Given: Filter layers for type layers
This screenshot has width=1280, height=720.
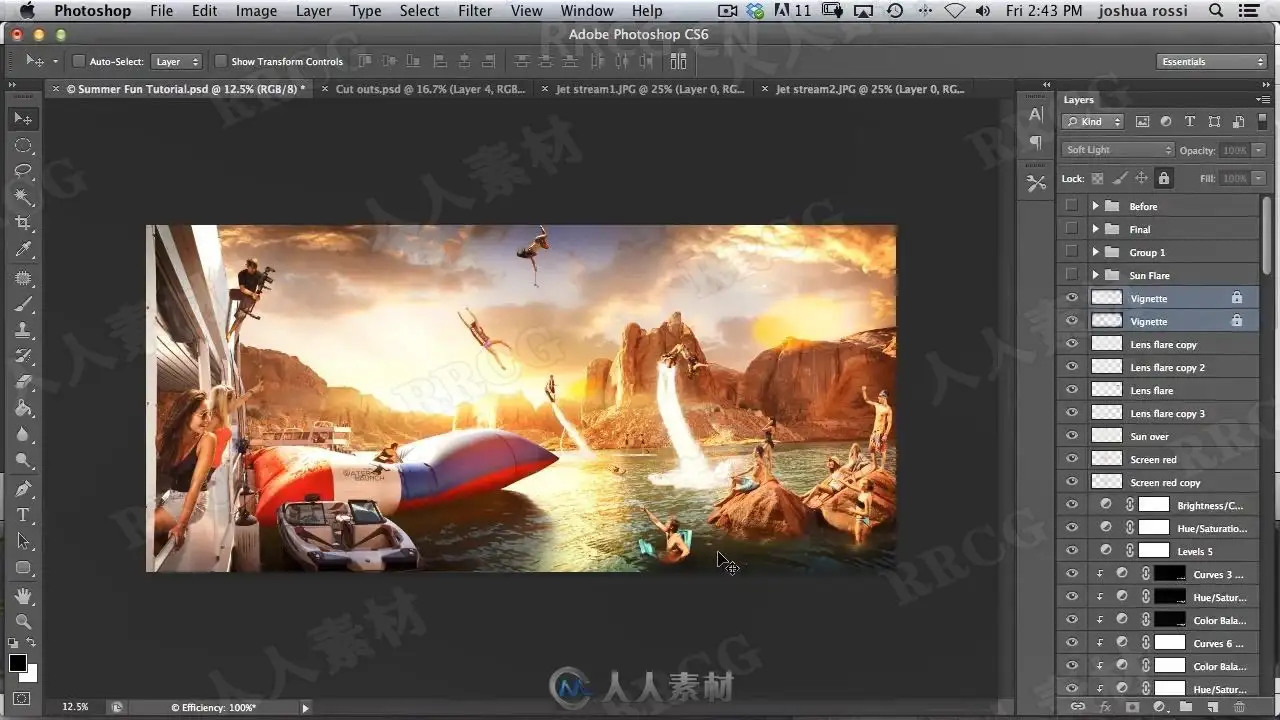Looking at the screenshot, I should [1190, 121].
